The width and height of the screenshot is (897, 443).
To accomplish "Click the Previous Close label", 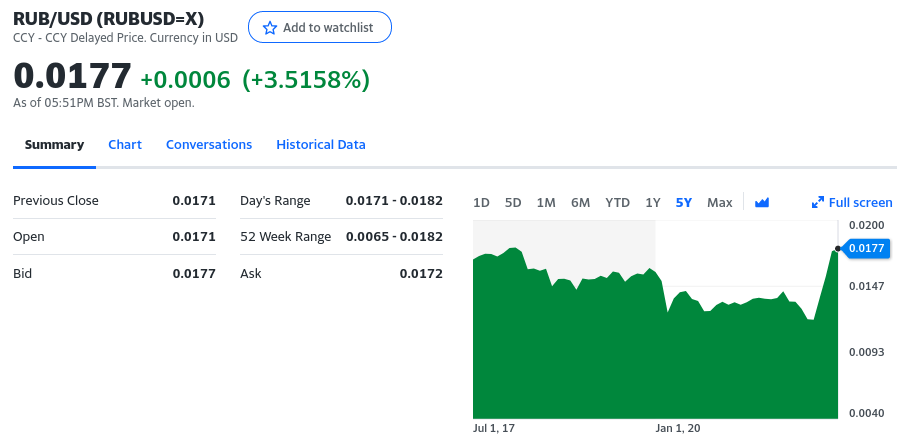I will coord(55,201).
